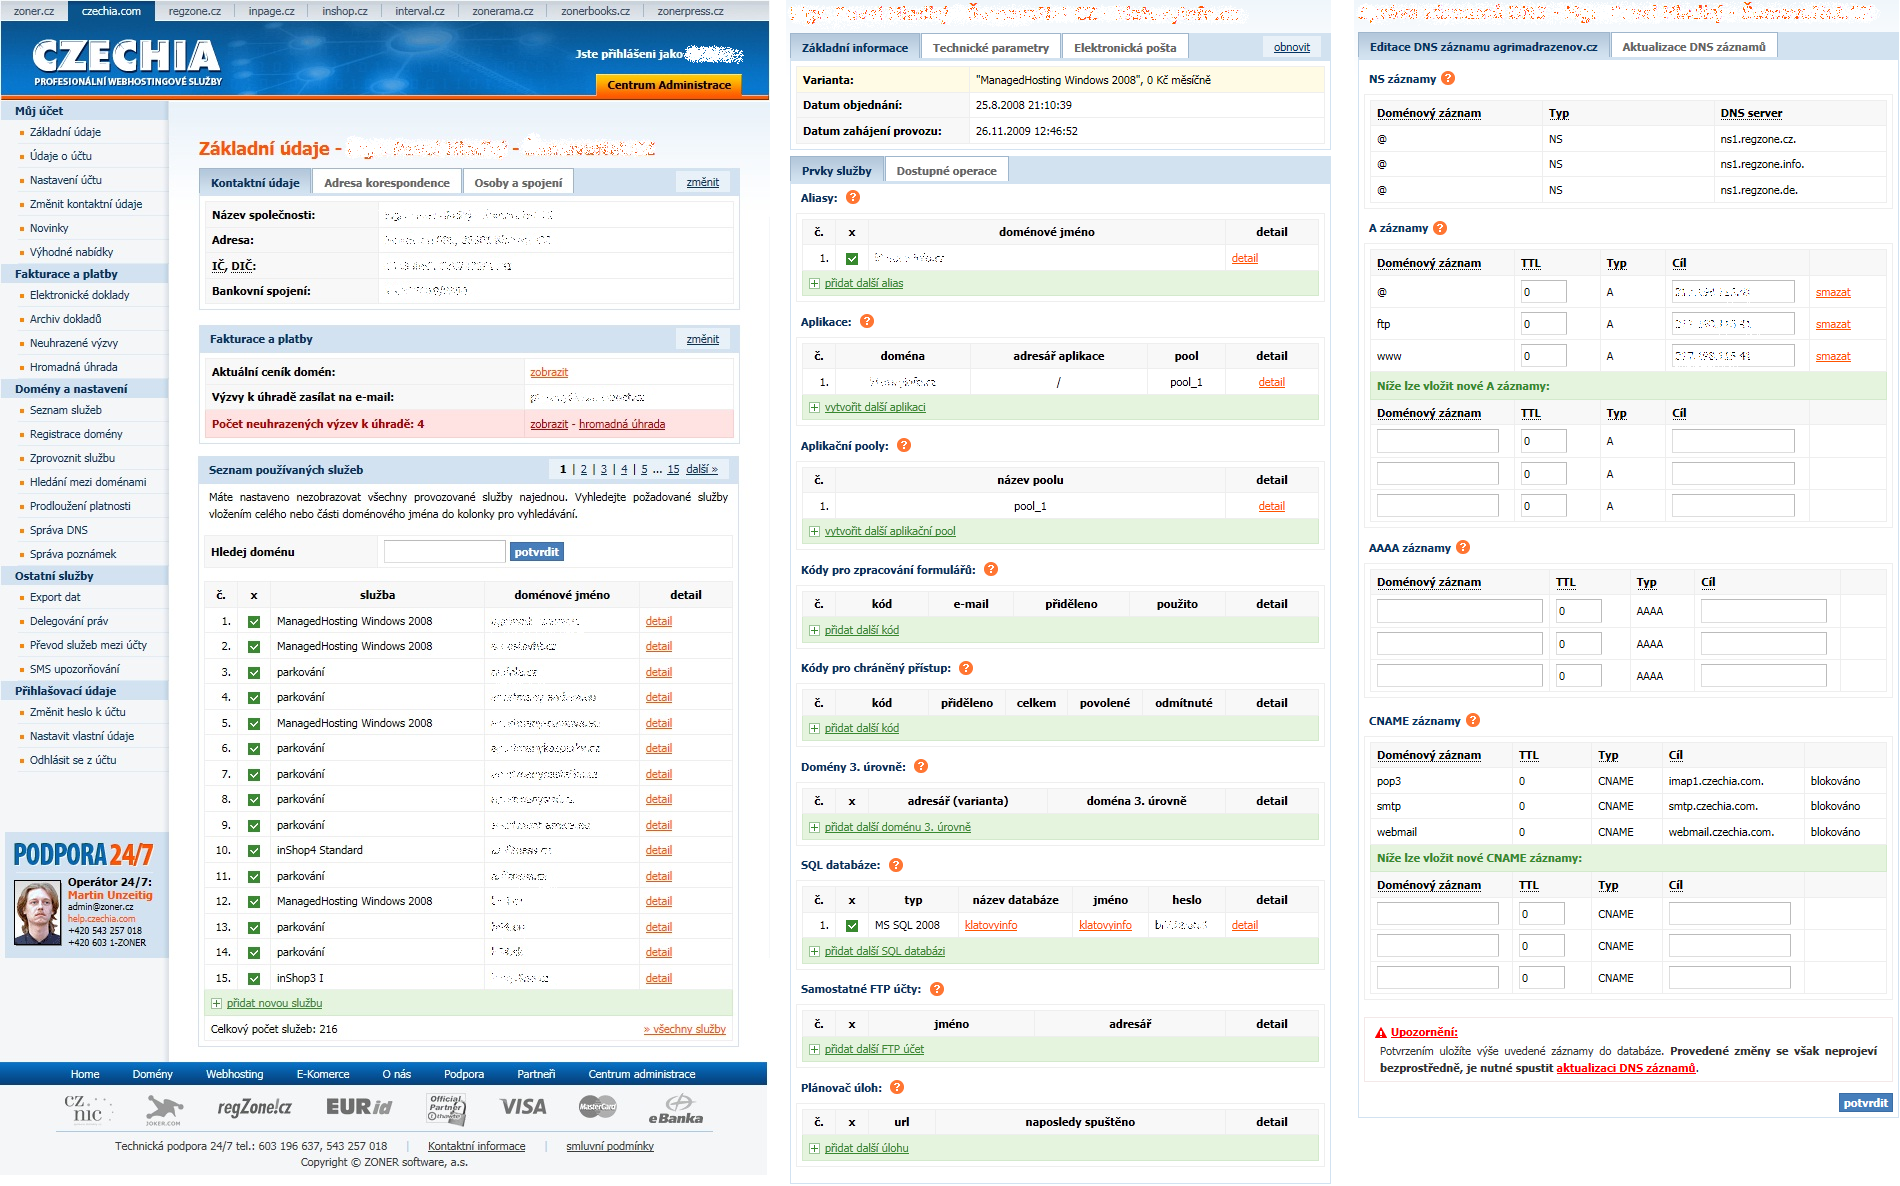Click the CZ.NIC logo in footer
The height and width of the screenshot is (1186, 1900).
tap(87, 1108)
